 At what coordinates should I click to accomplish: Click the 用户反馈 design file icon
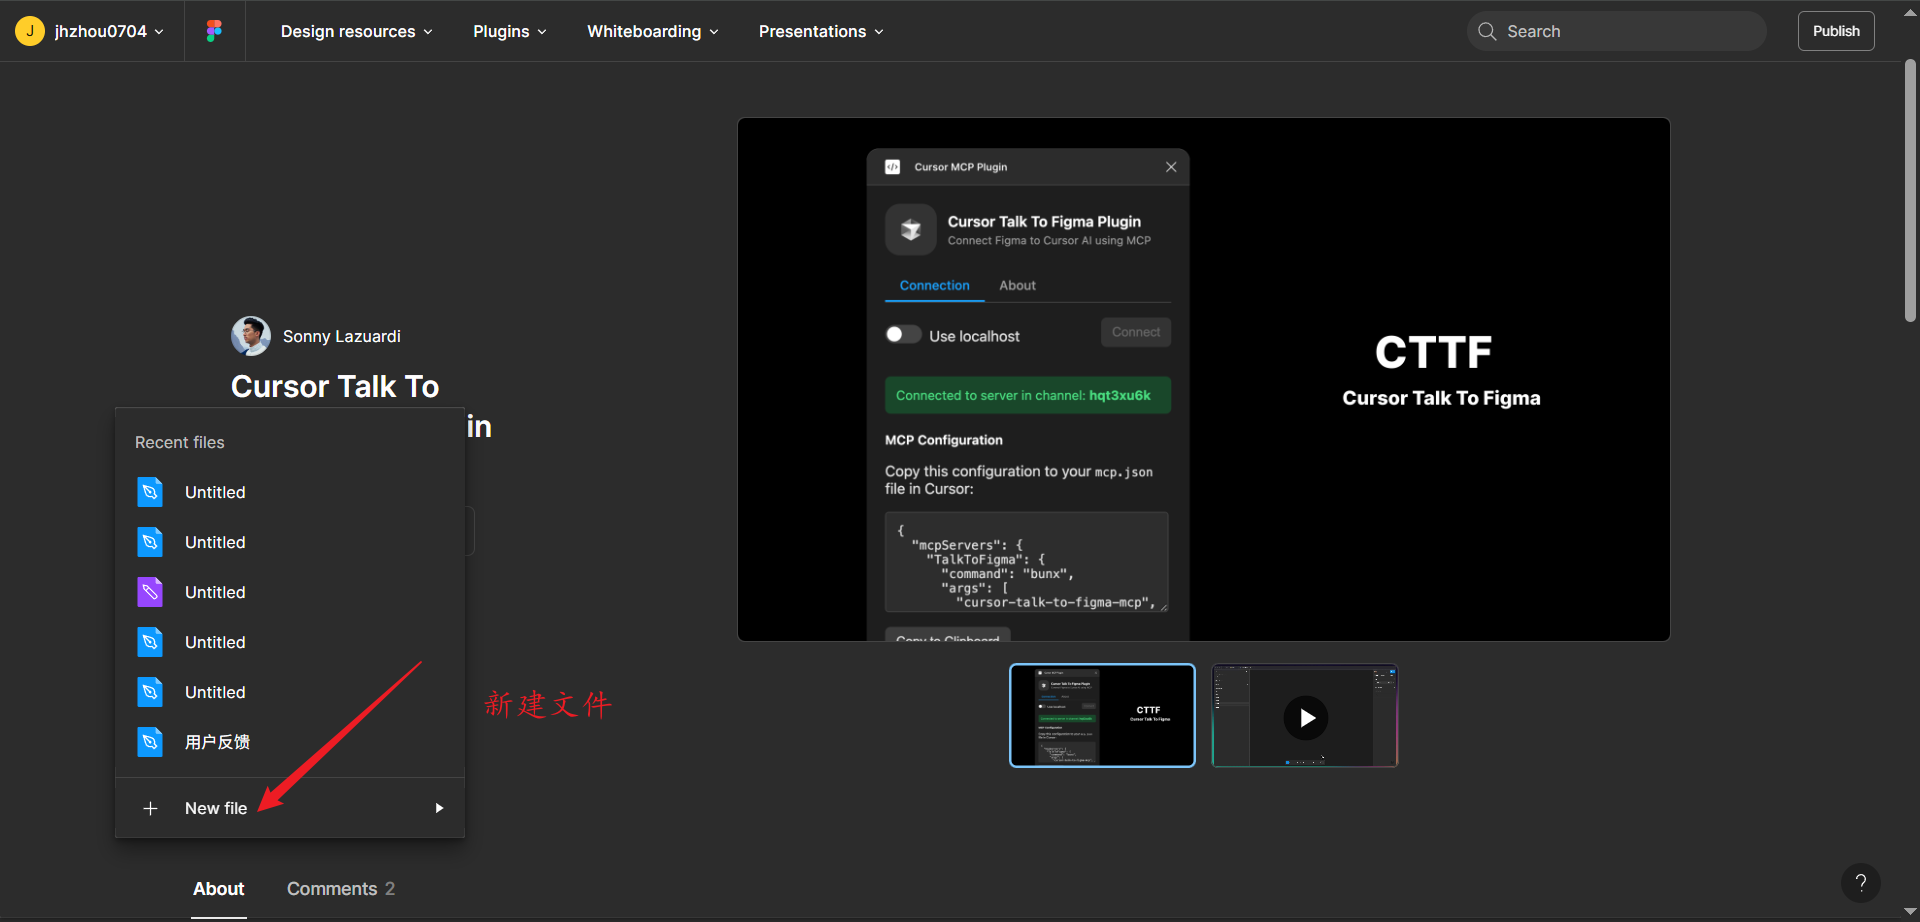[150, 742]
